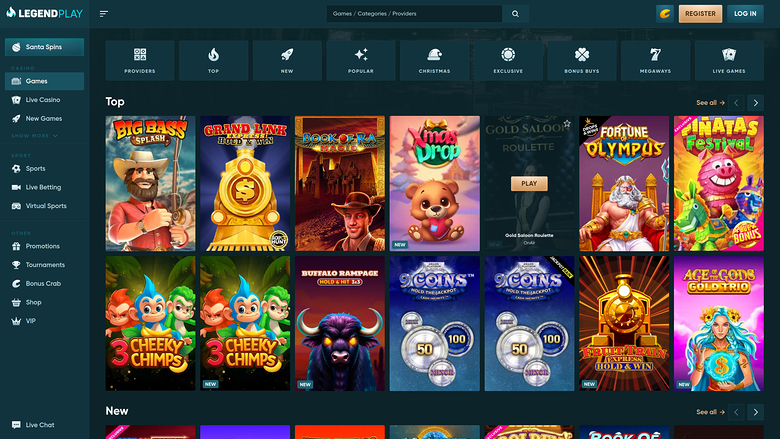Open Live Casino from sidebar
The image size is (780, 439).
[44, 100]
